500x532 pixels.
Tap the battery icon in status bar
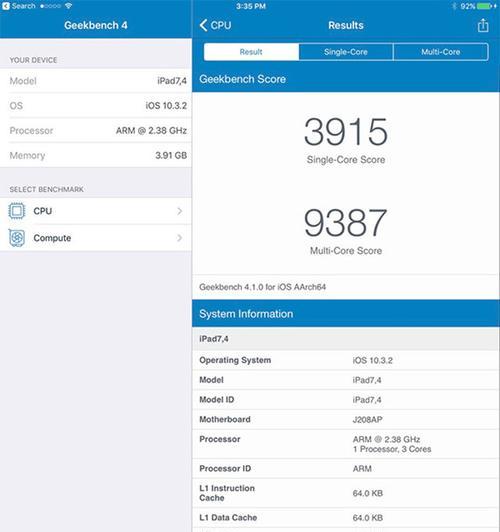pyautogui.click(x=485, y=6)
